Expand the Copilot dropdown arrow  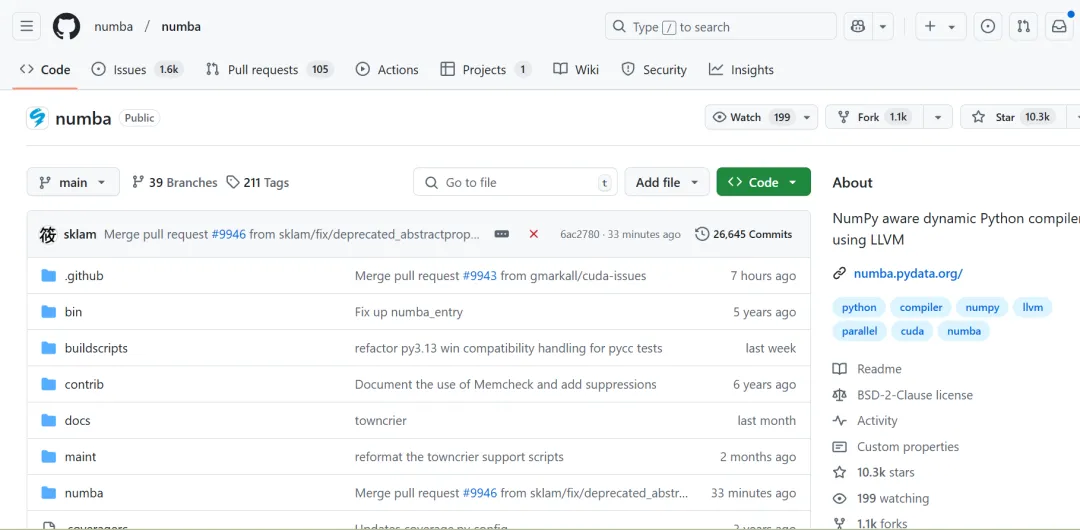[x=882, y=27]
